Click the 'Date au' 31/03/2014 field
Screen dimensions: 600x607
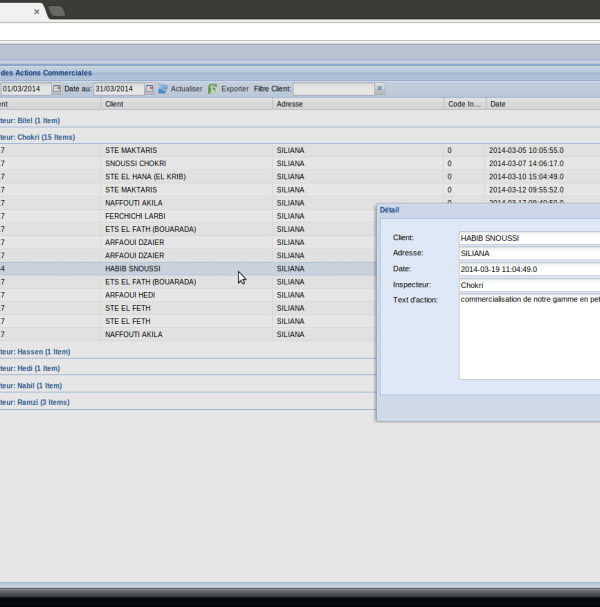tap(118, 89)
